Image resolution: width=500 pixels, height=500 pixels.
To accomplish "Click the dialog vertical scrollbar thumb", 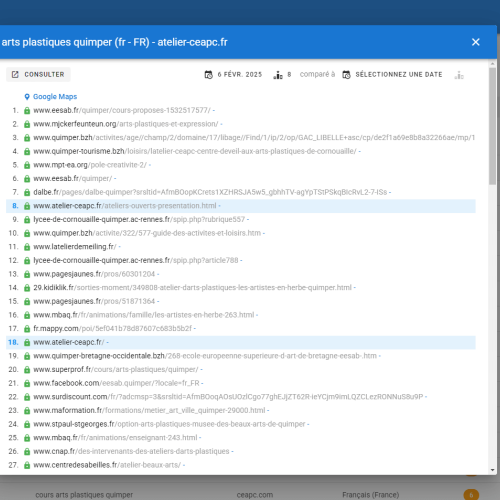I will click(493, 126).
